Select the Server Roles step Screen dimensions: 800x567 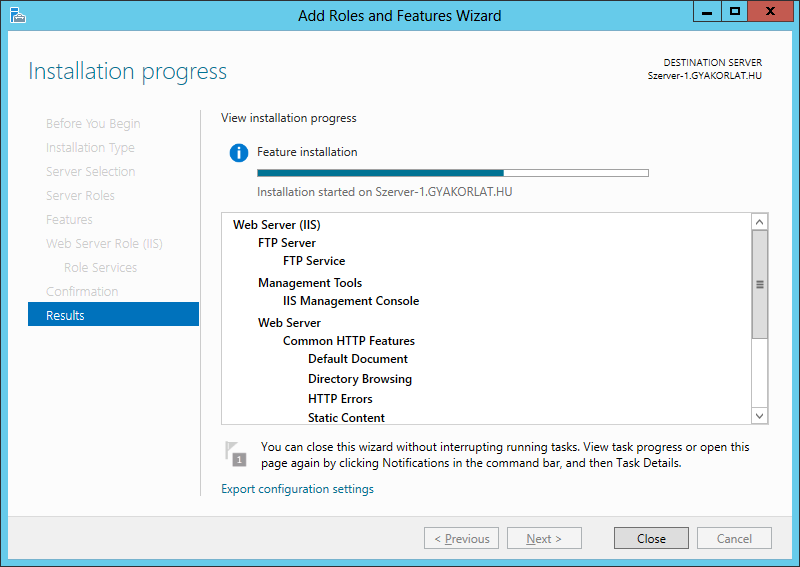coord(80,195)
